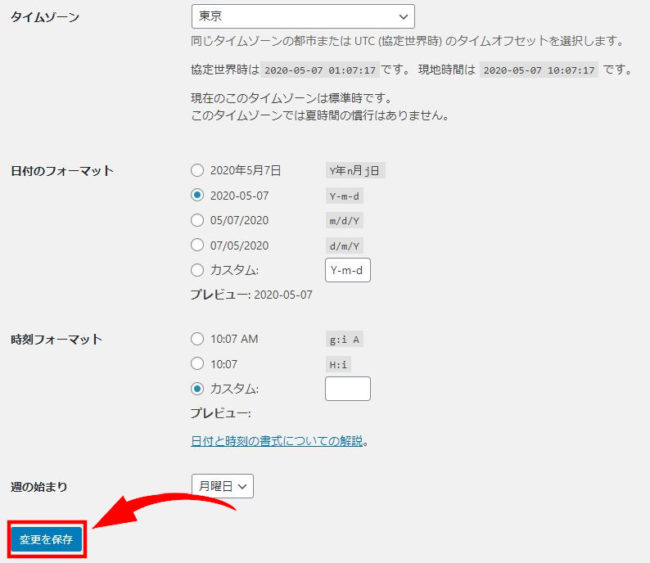Choose the 24-hour 10:07 time format radio
Screen dimensions: 650x563
[197, 365]
